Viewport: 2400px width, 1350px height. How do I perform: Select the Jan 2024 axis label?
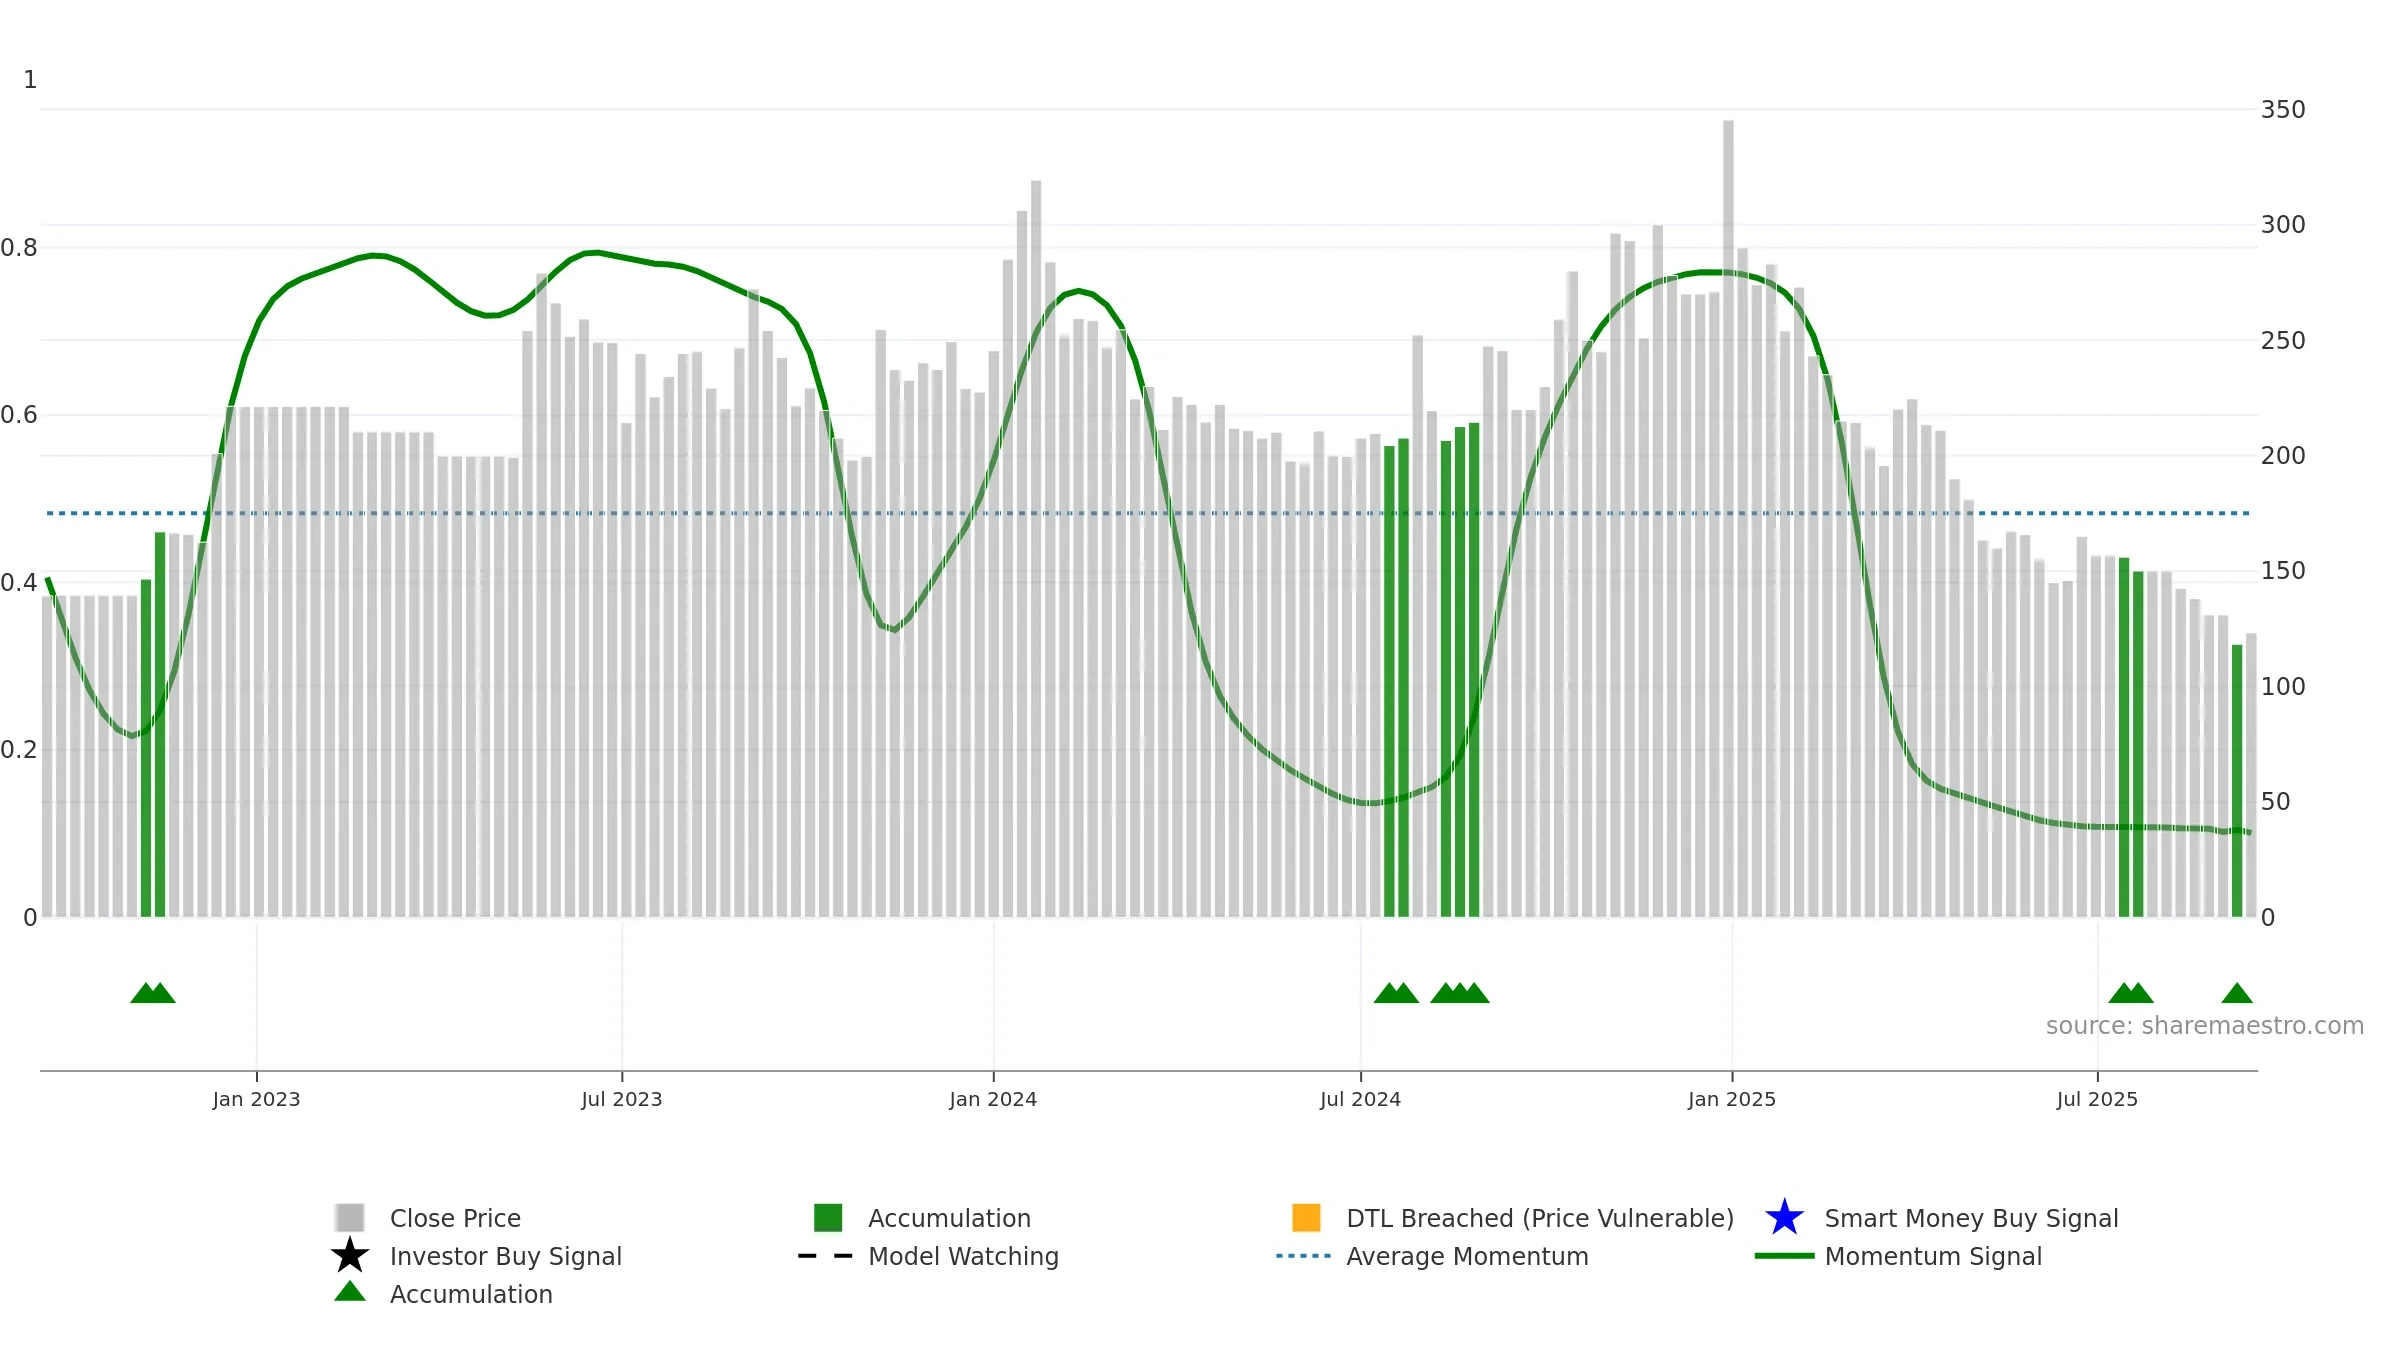(x=993, y=1099)
